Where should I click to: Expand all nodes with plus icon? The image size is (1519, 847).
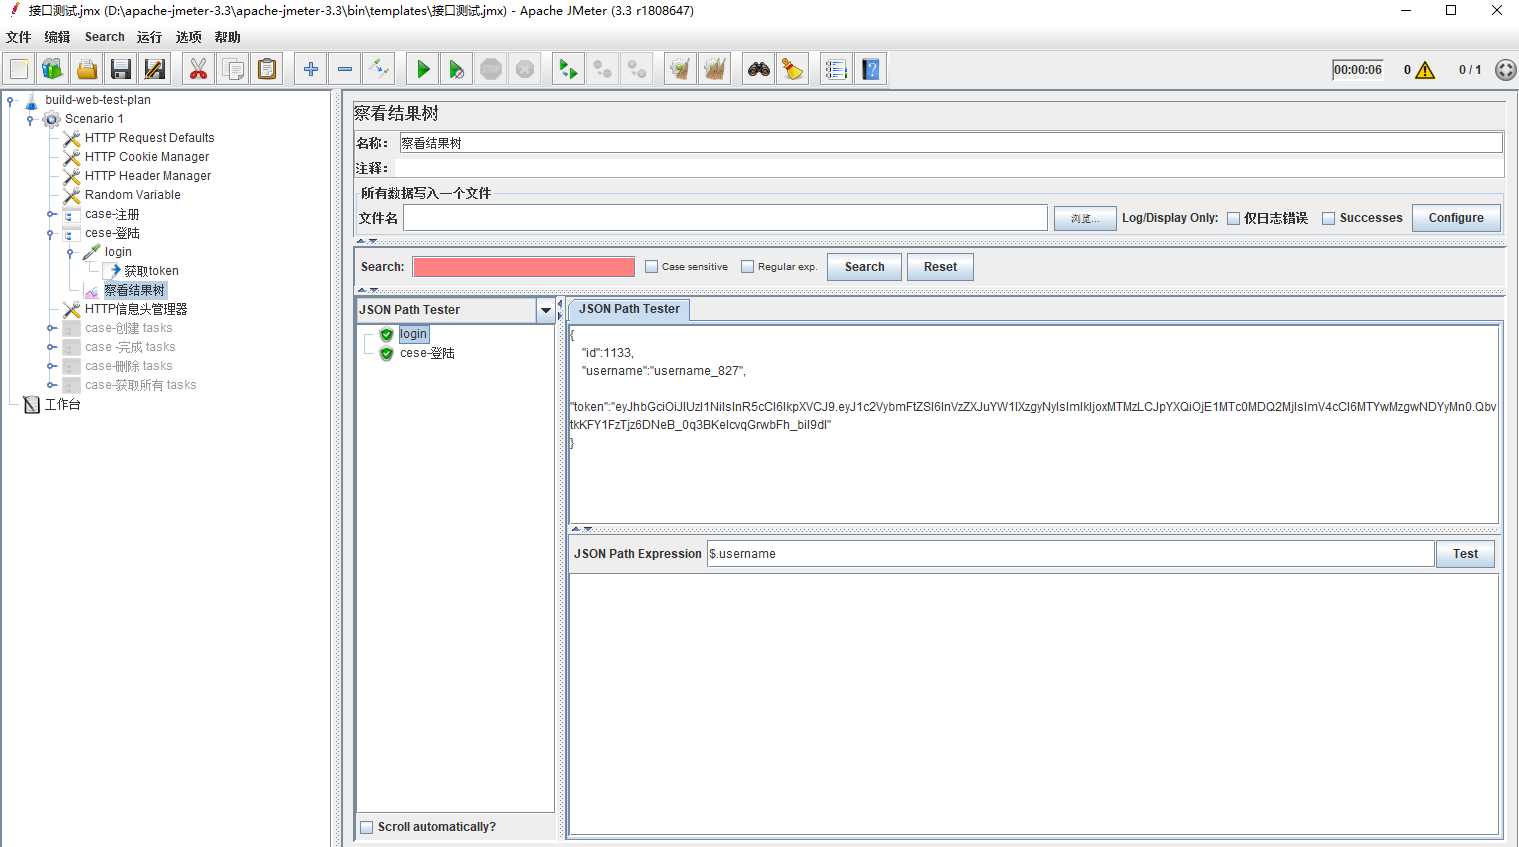coord(311,69)
